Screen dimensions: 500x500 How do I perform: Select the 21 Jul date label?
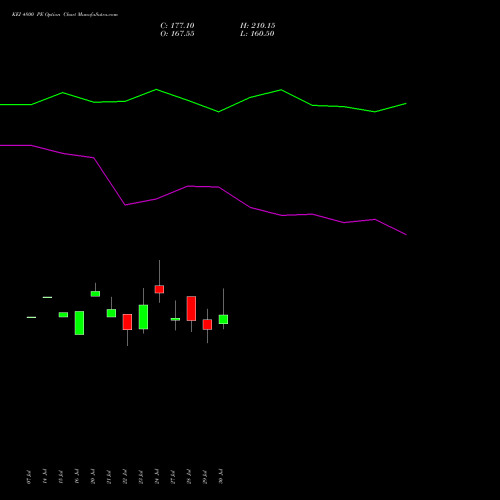[109, 477]
